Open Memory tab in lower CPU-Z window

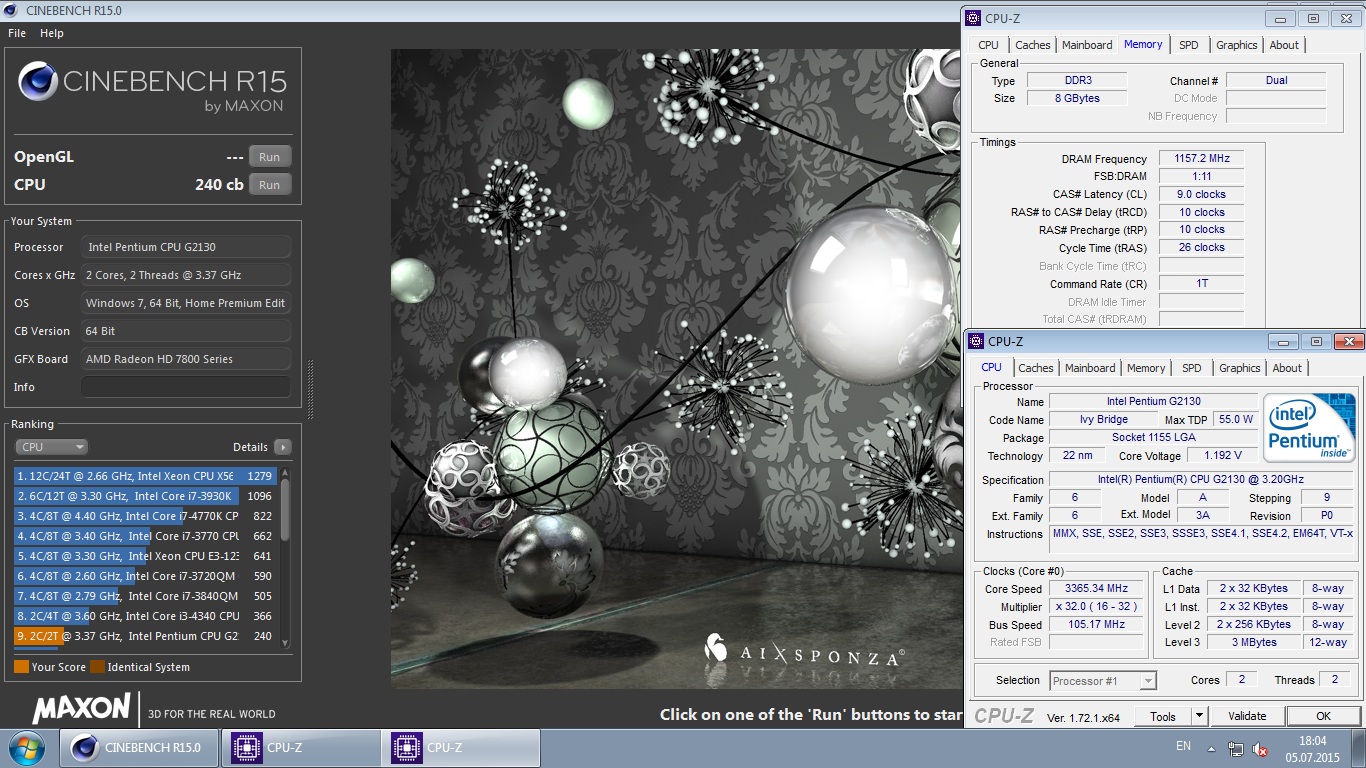1146,368
